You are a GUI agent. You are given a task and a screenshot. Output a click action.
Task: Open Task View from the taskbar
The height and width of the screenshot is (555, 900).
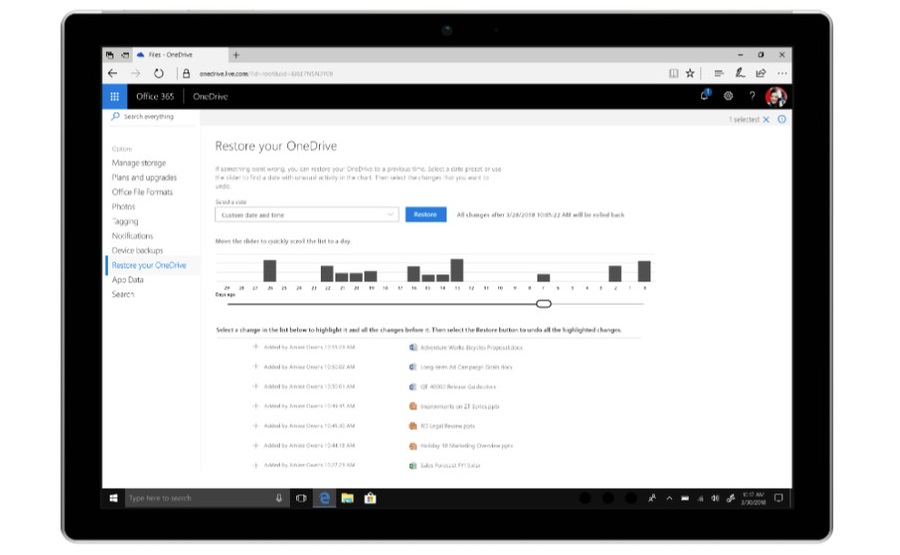[301, 498]
